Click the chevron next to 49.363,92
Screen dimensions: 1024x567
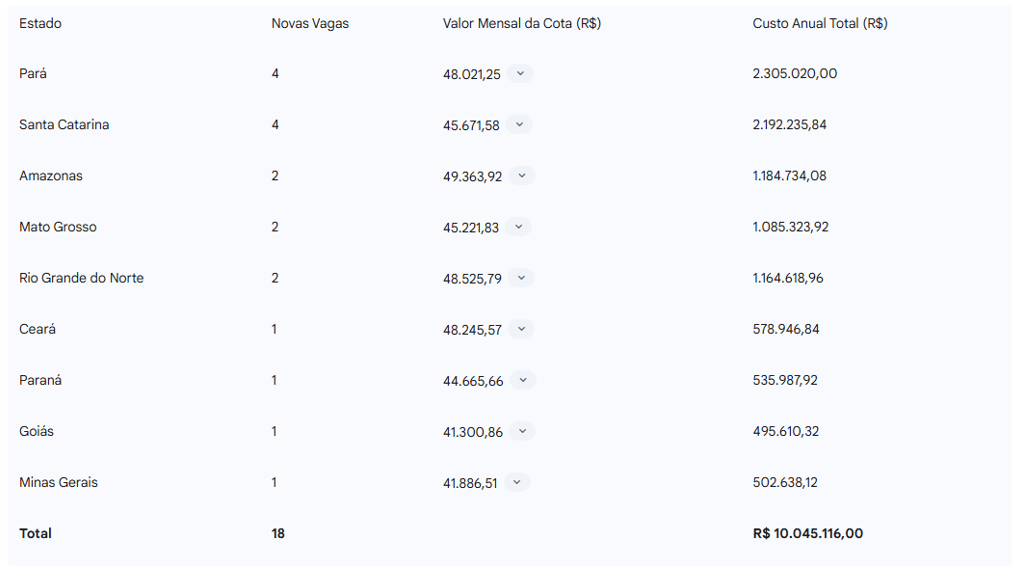coord(522,176)
